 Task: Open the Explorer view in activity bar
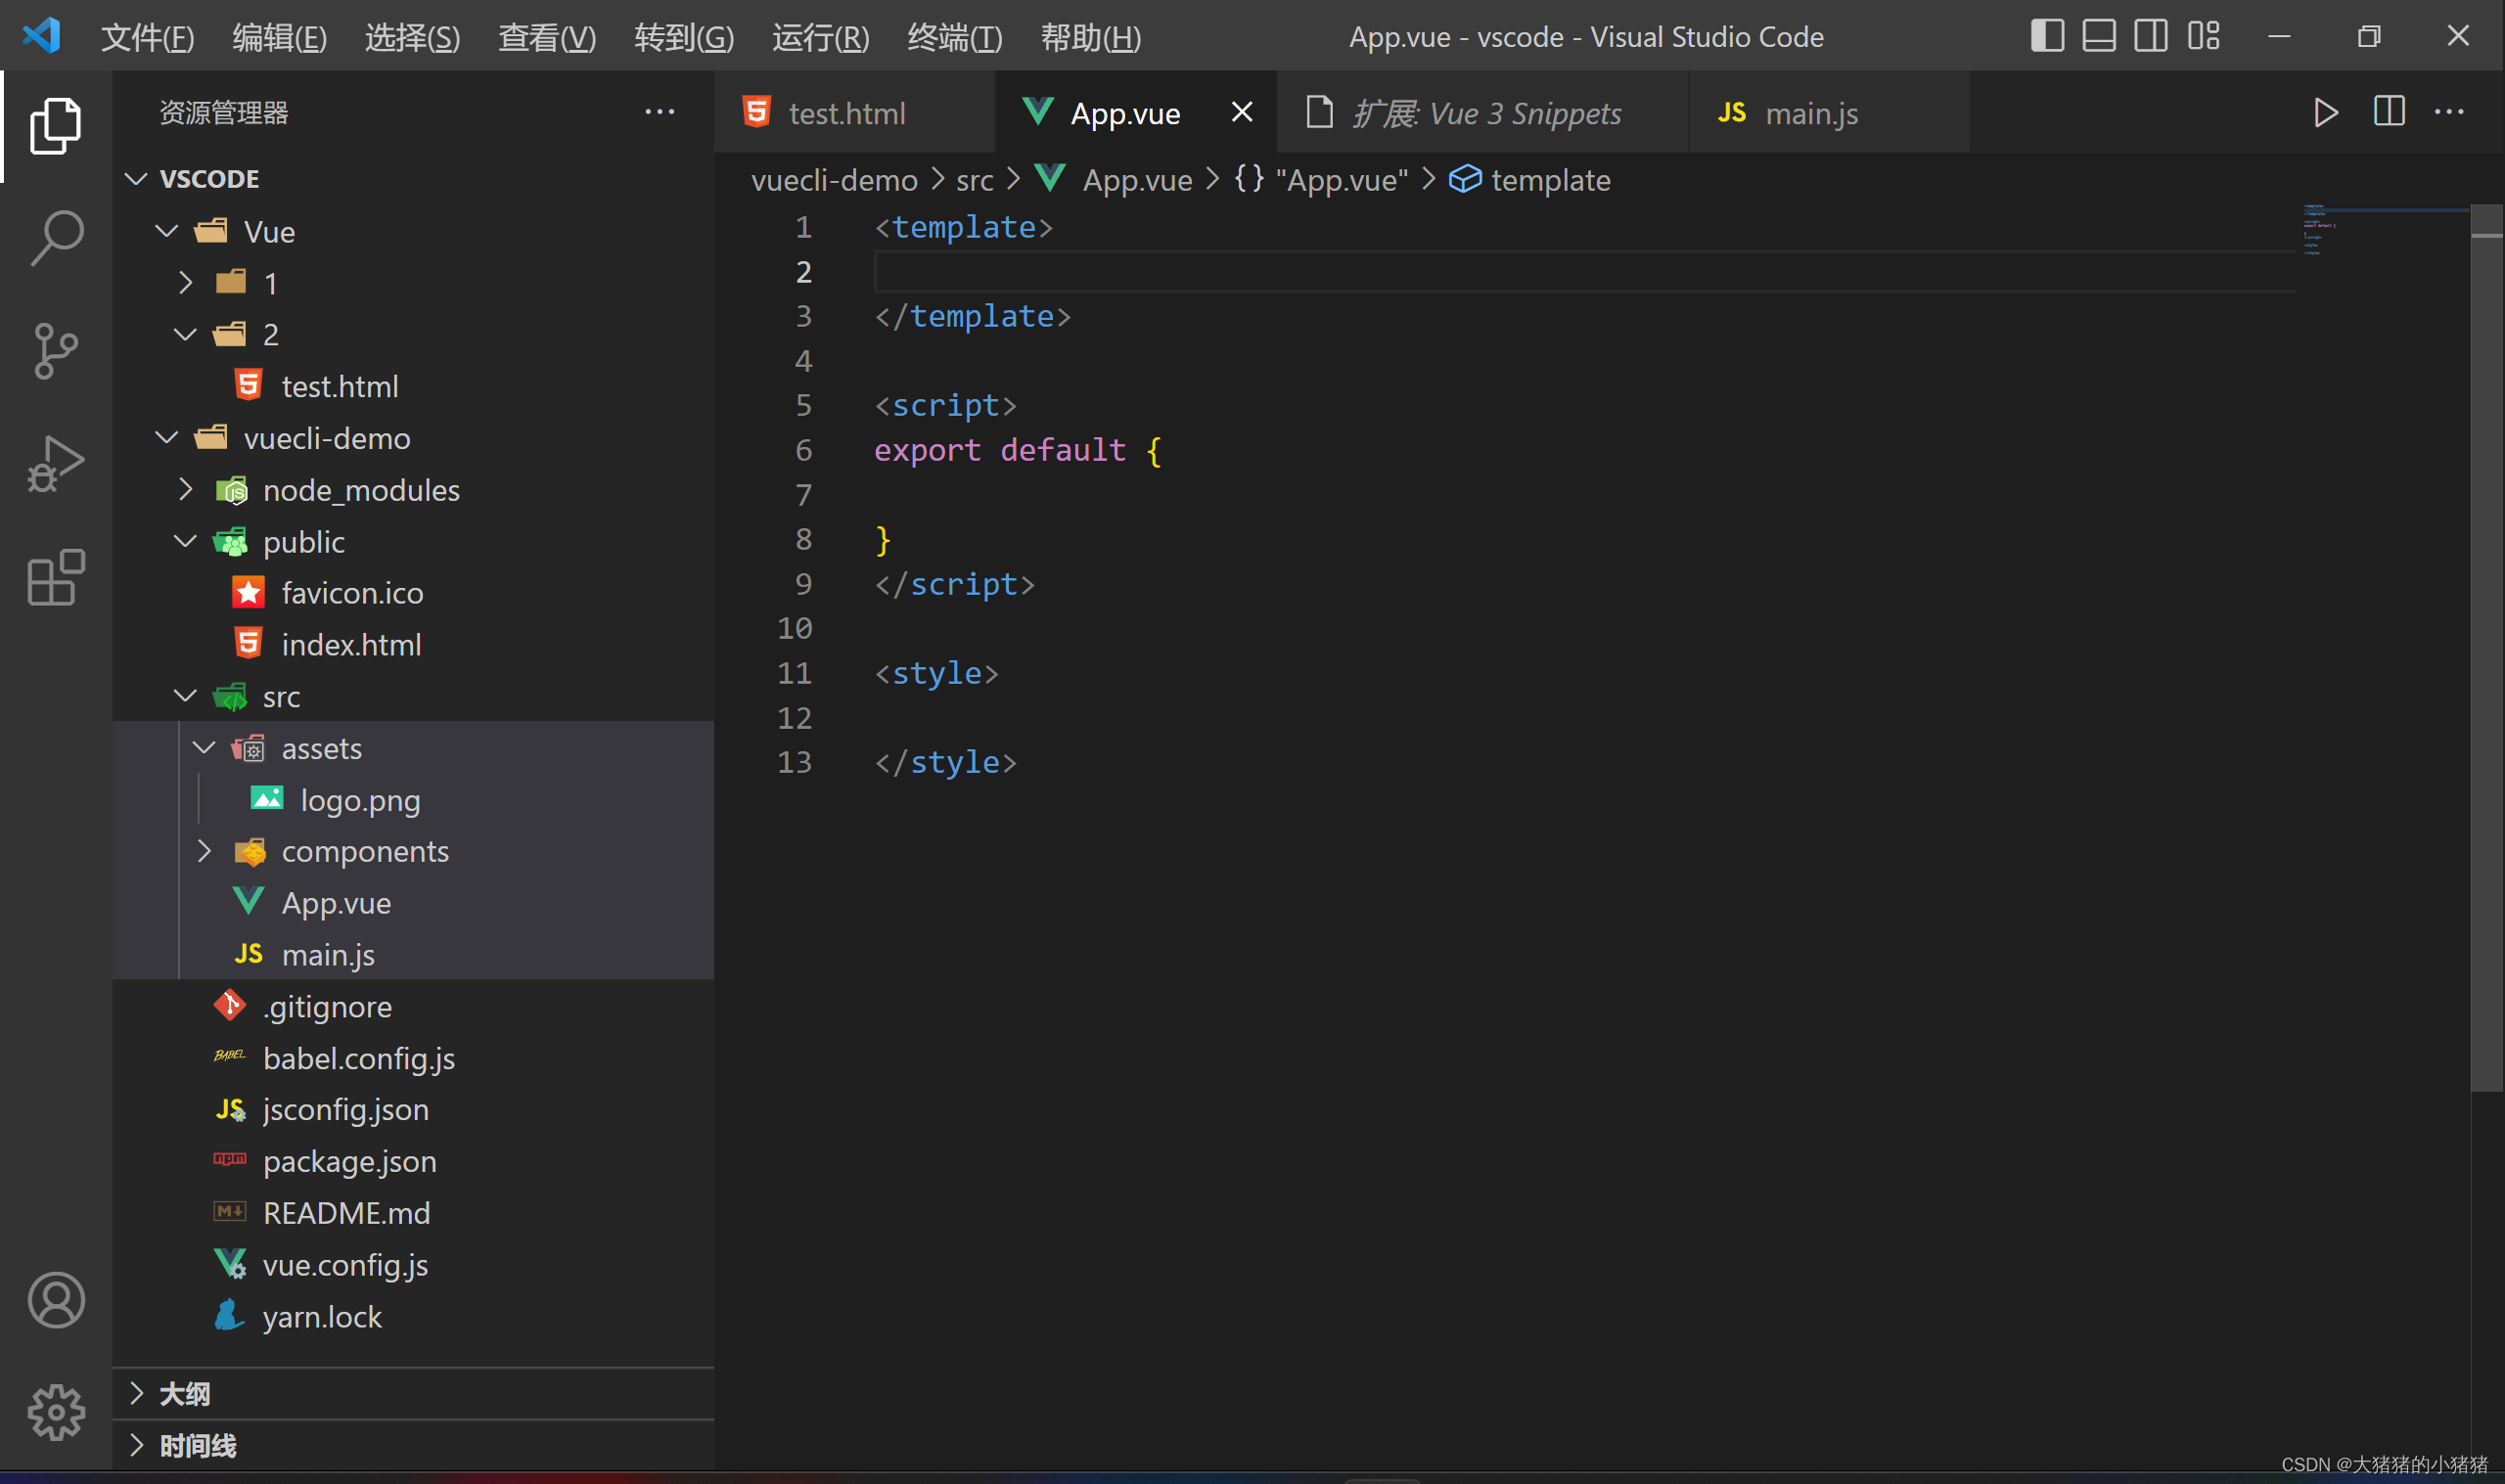(x=56, y=125)
